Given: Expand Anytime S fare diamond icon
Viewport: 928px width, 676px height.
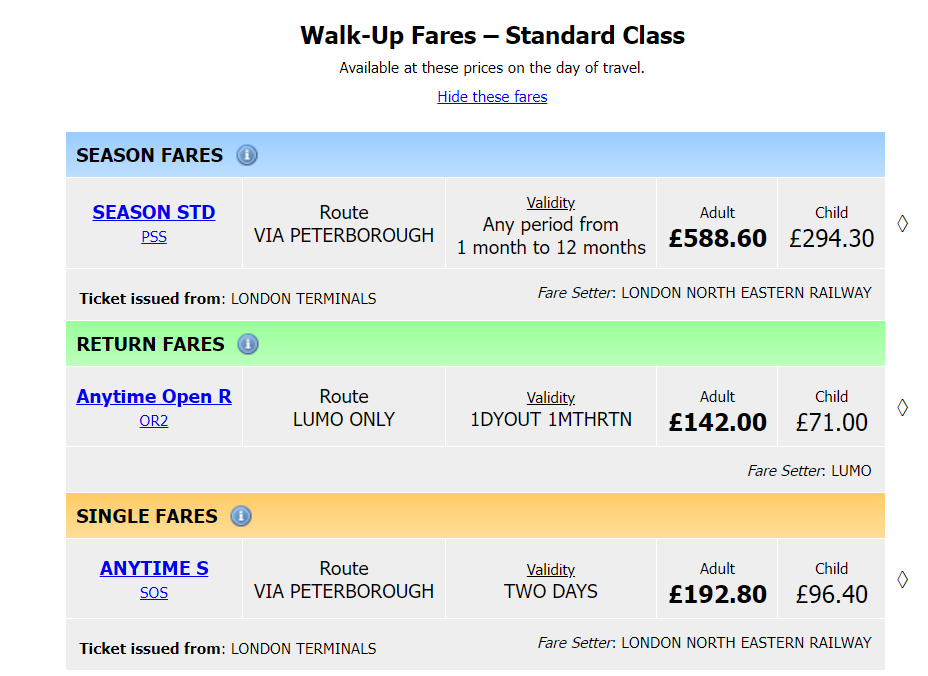Looking at the screenshot, I should coord(903,580).
